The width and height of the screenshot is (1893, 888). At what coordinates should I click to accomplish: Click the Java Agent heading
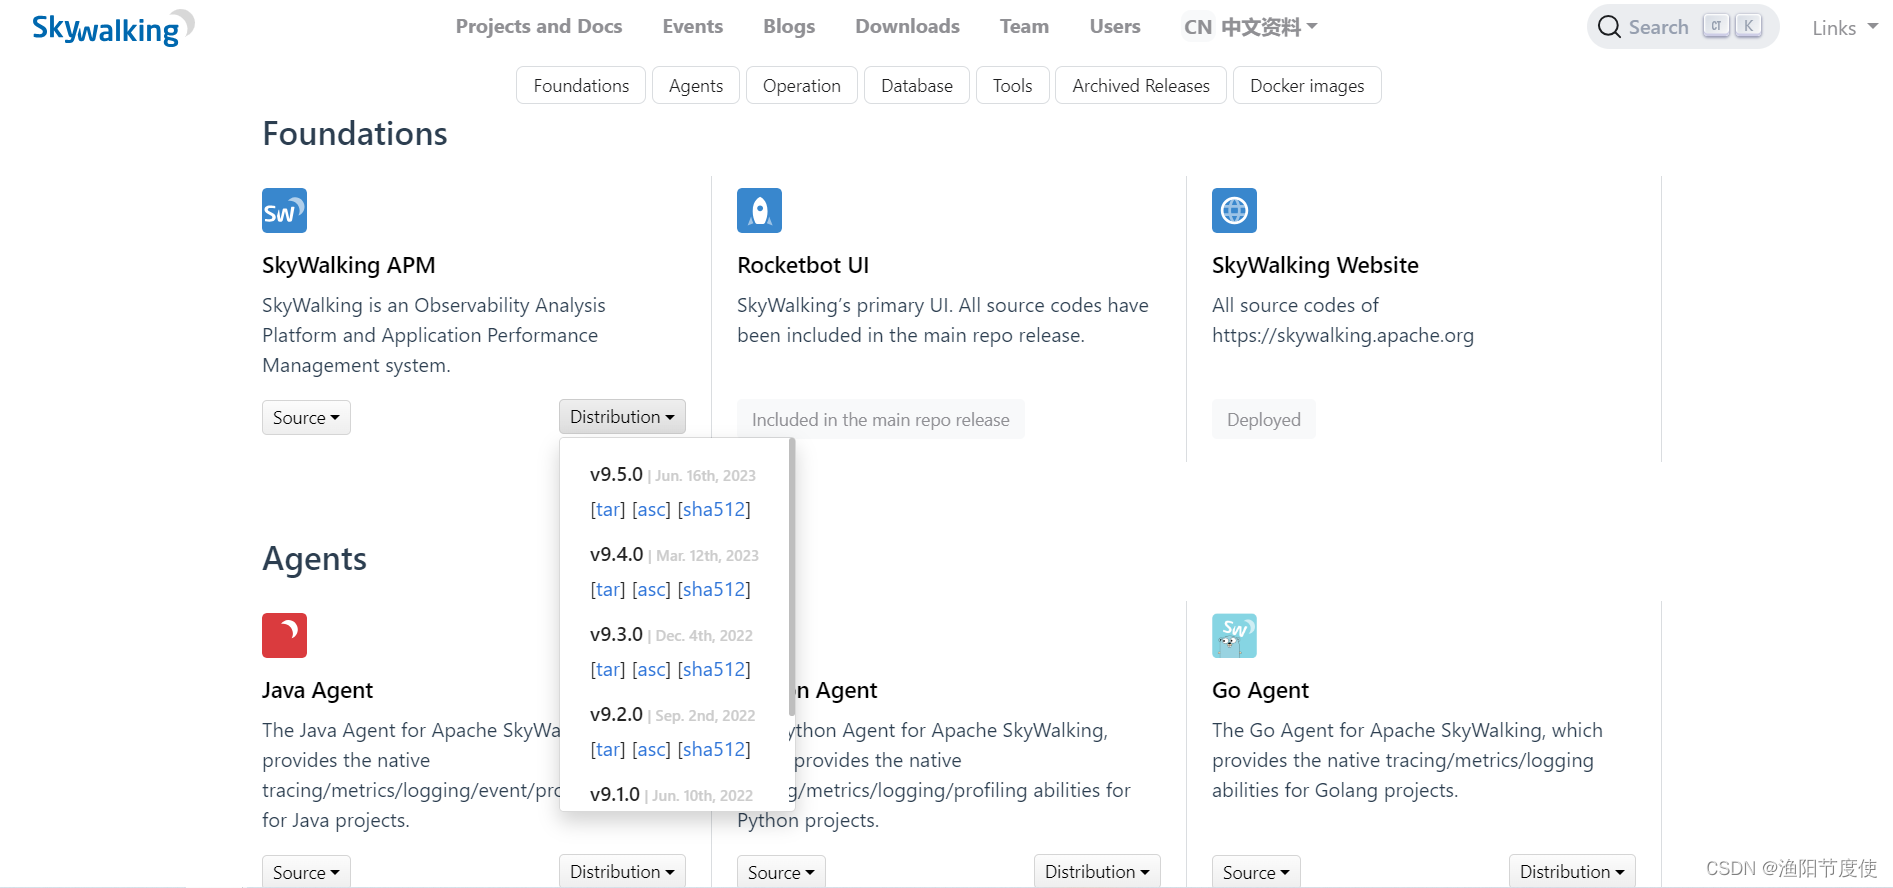coord(317,690)
